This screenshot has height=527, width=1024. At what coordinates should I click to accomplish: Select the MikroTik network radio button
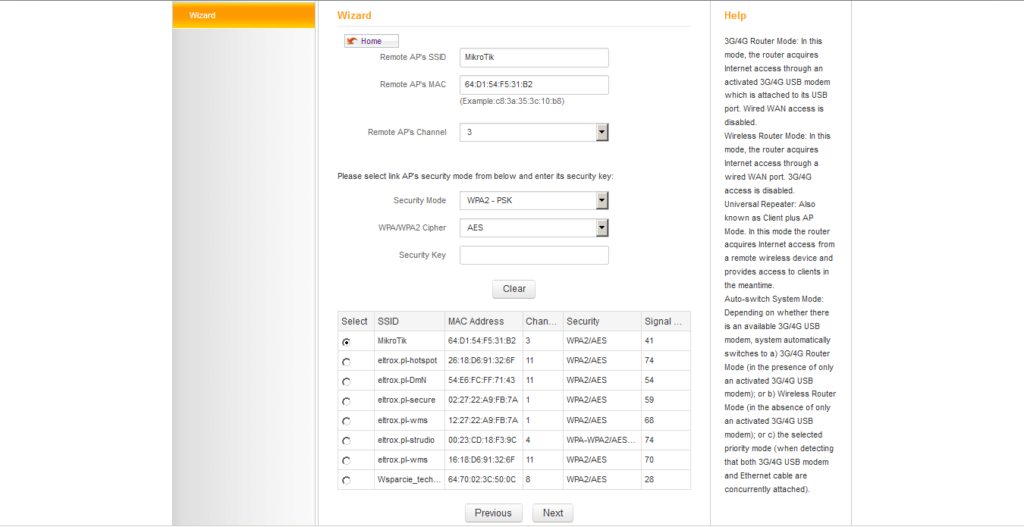point(346,342)
